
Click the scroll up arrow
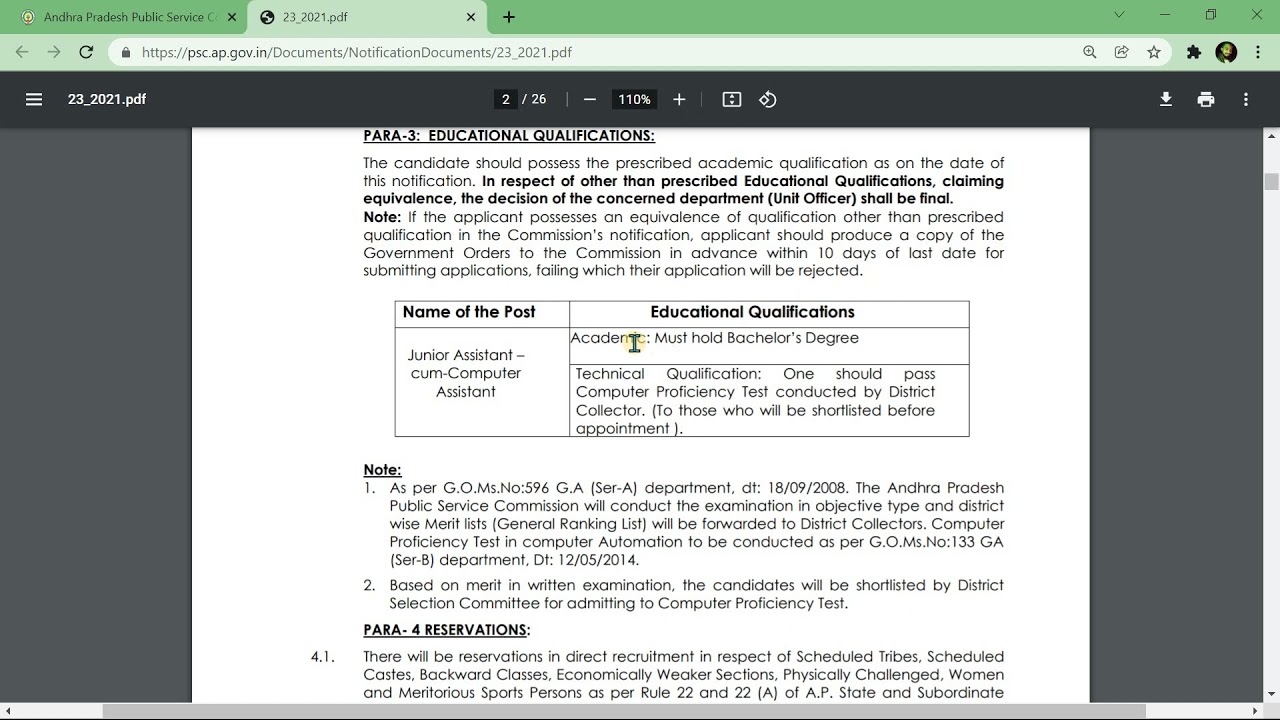coord(1272,136)
